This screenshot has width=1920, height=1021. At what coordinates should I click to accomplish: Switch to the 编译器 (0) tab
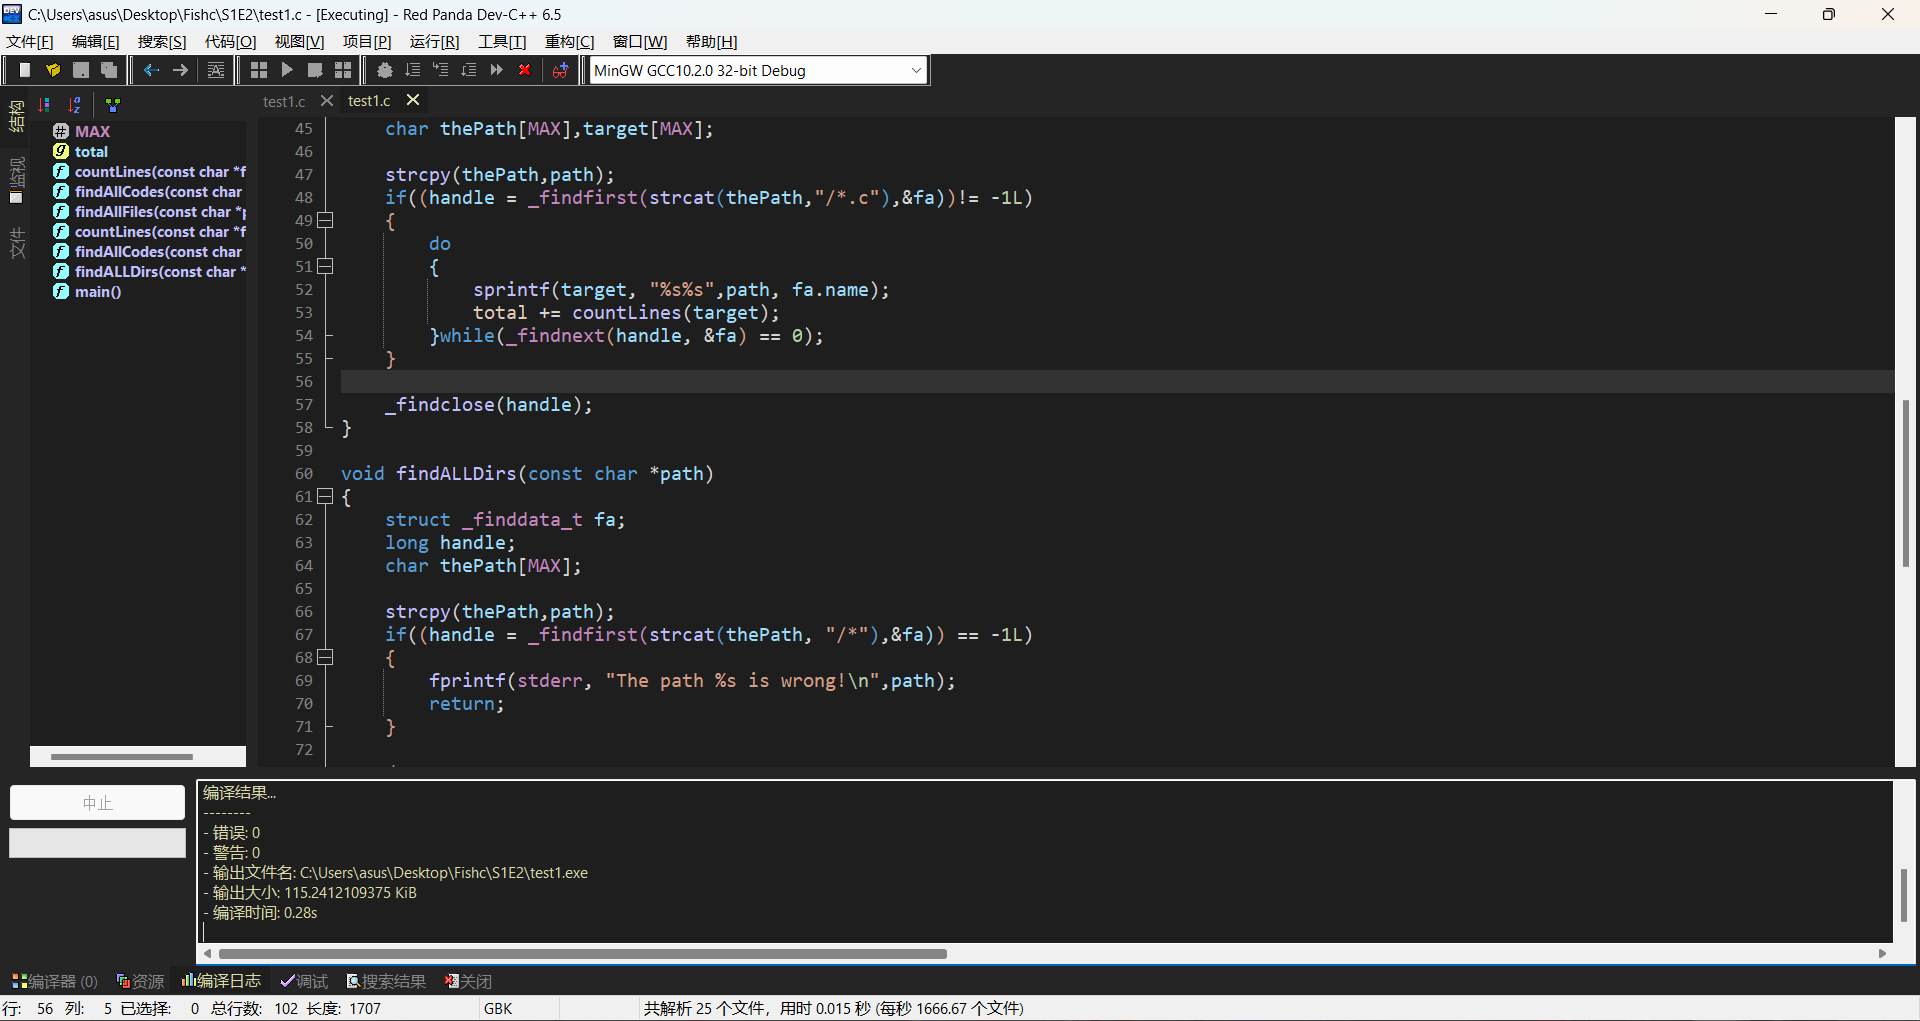click(55, 981)
